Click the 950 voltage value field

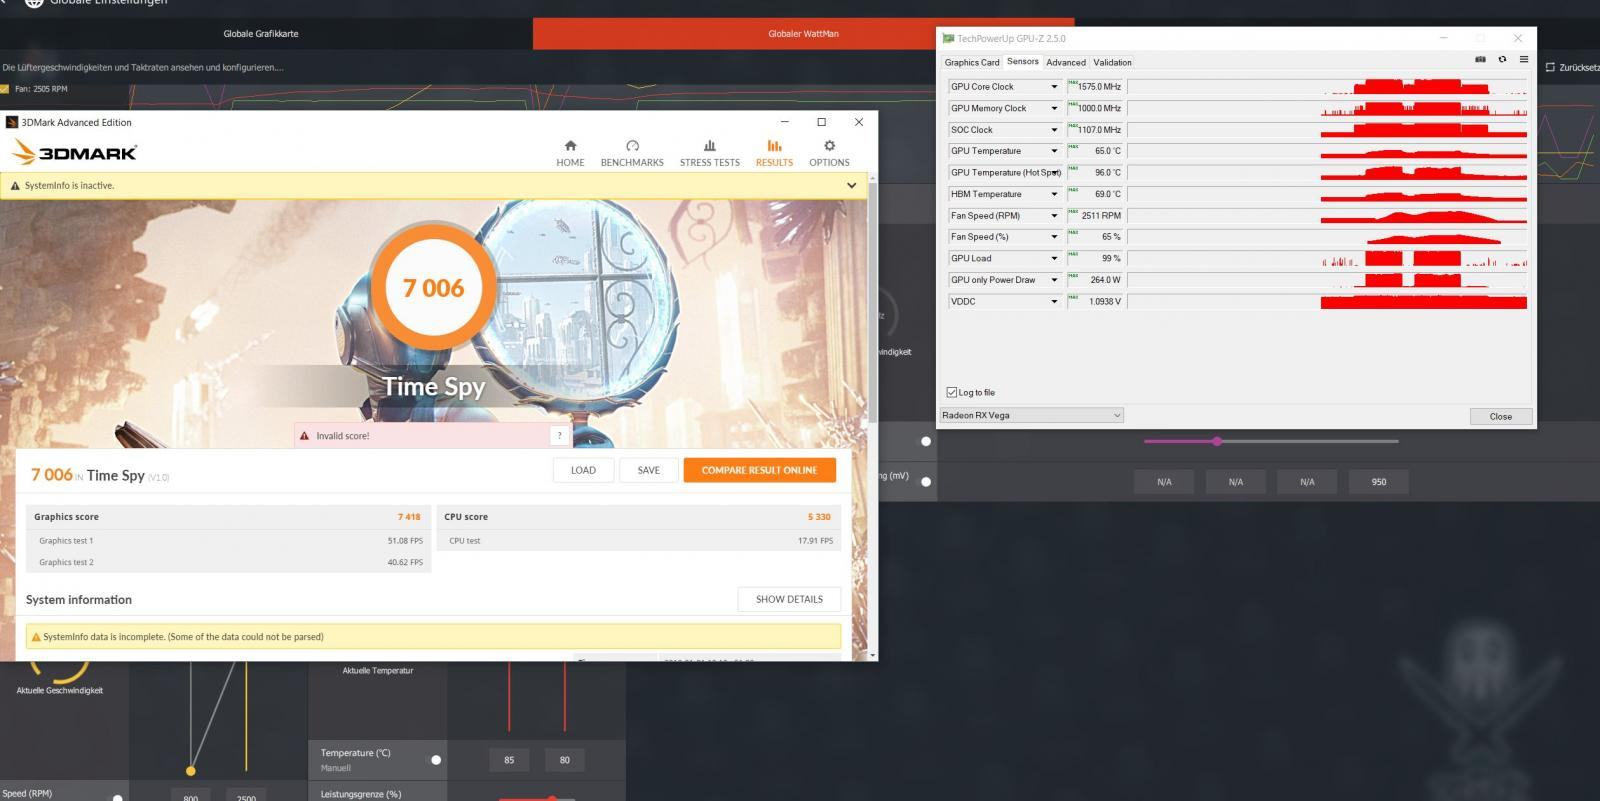pos(1379,482)
